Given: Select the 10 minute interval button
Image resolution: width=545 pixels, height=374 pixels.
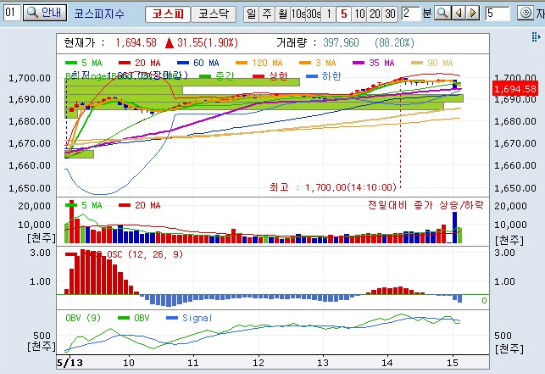Looking at the screenshot, I should 359,14.
